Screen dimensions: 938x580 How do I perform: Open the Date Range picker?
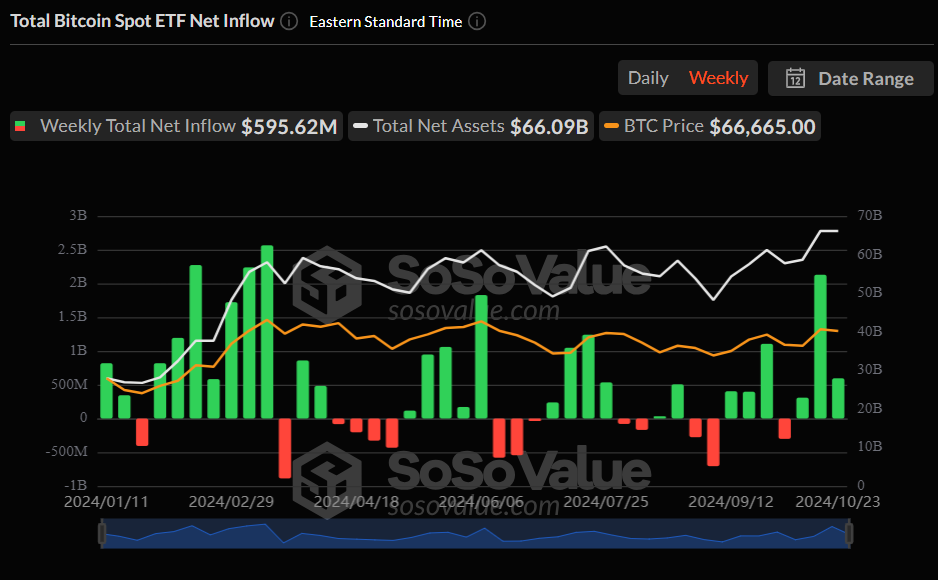(x=850, y=78)
